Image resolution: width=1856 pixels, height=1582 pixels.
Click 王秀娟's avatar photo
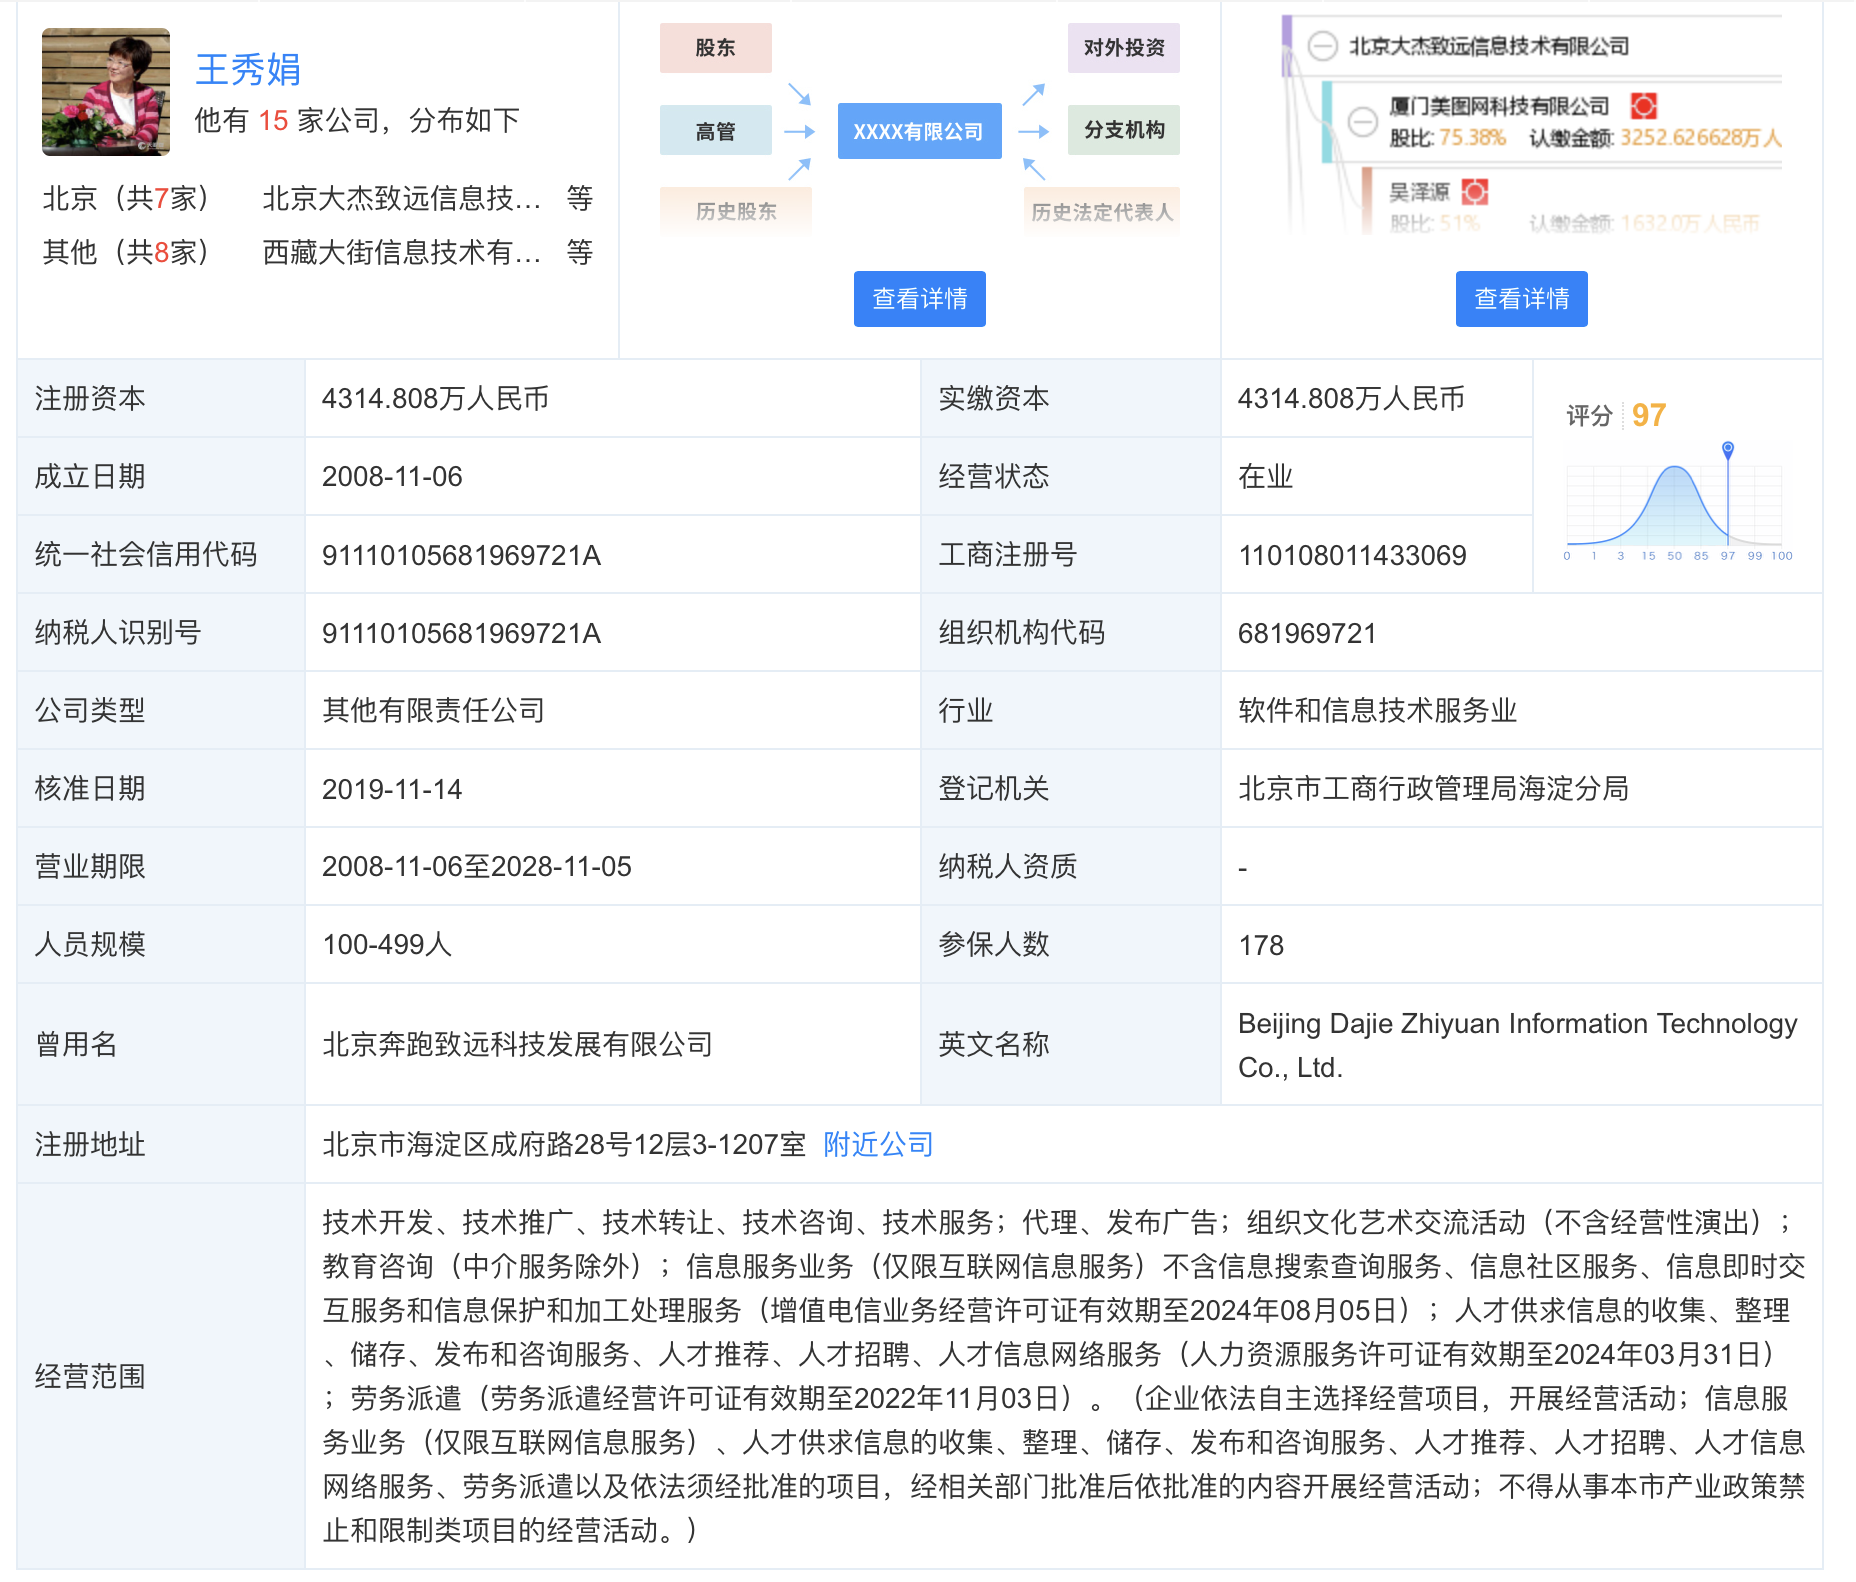(105, 91)
